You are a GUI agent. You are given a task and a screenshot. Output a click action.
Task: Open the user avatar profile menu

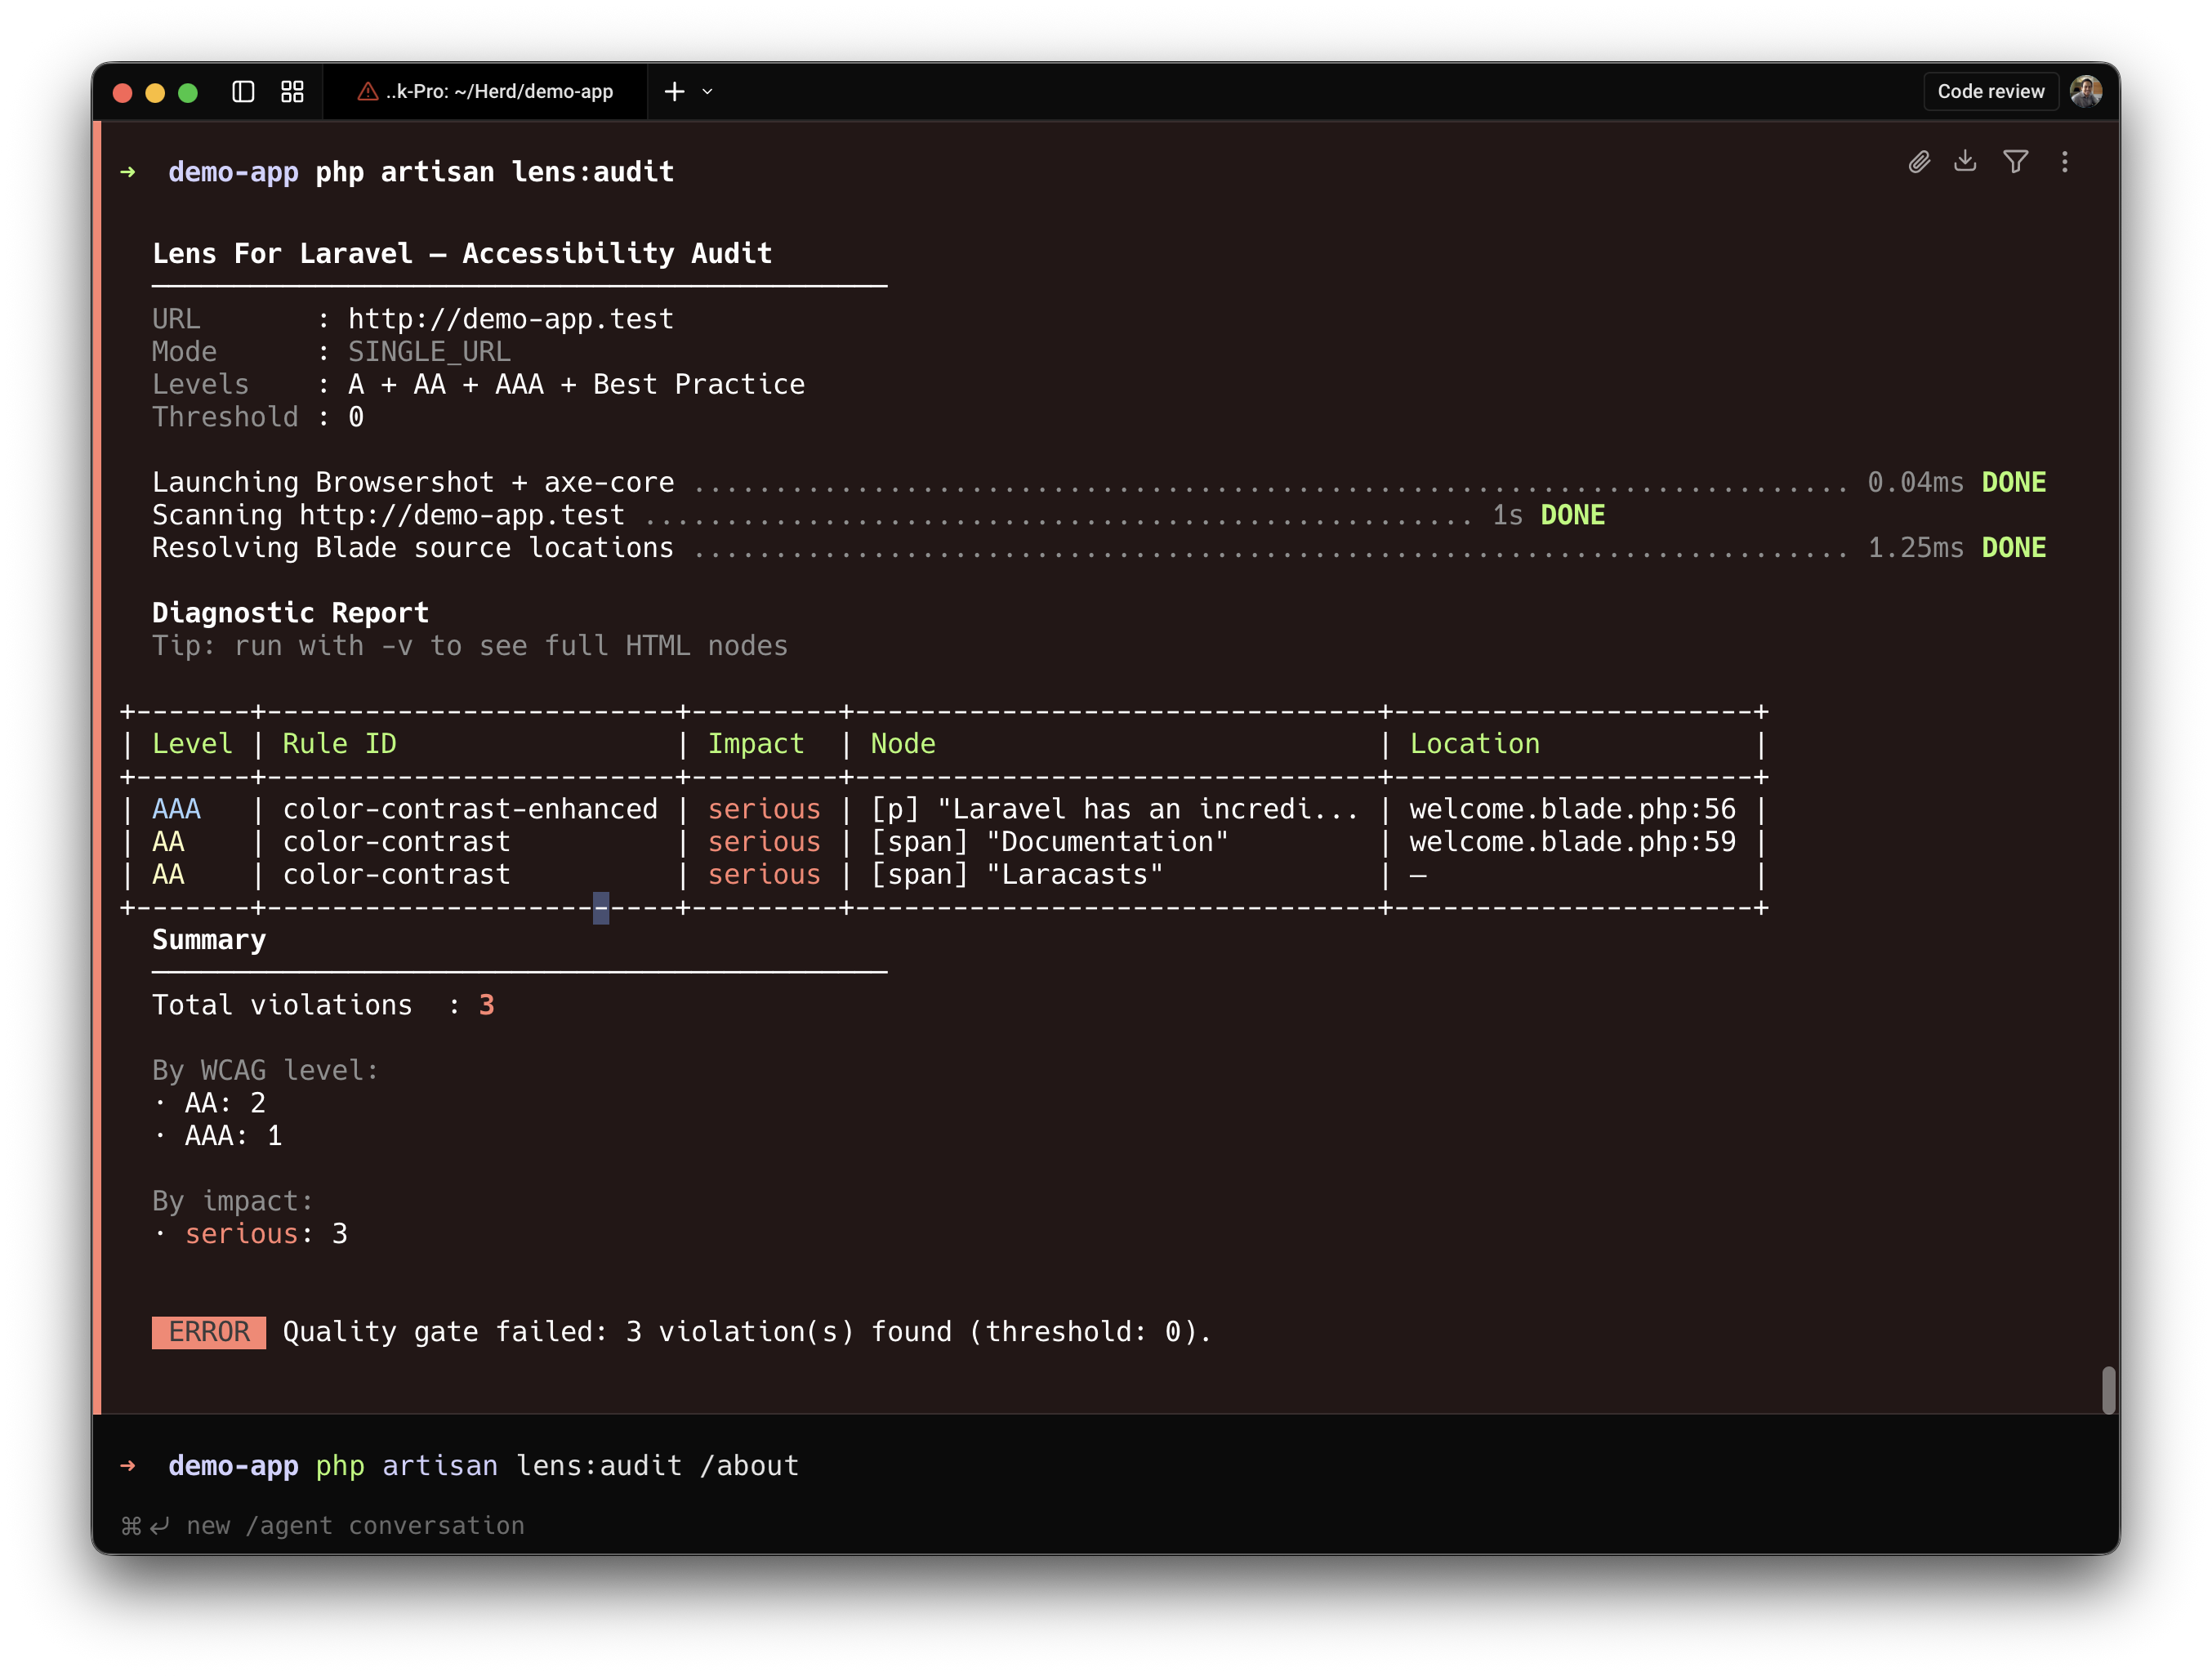2085,92
